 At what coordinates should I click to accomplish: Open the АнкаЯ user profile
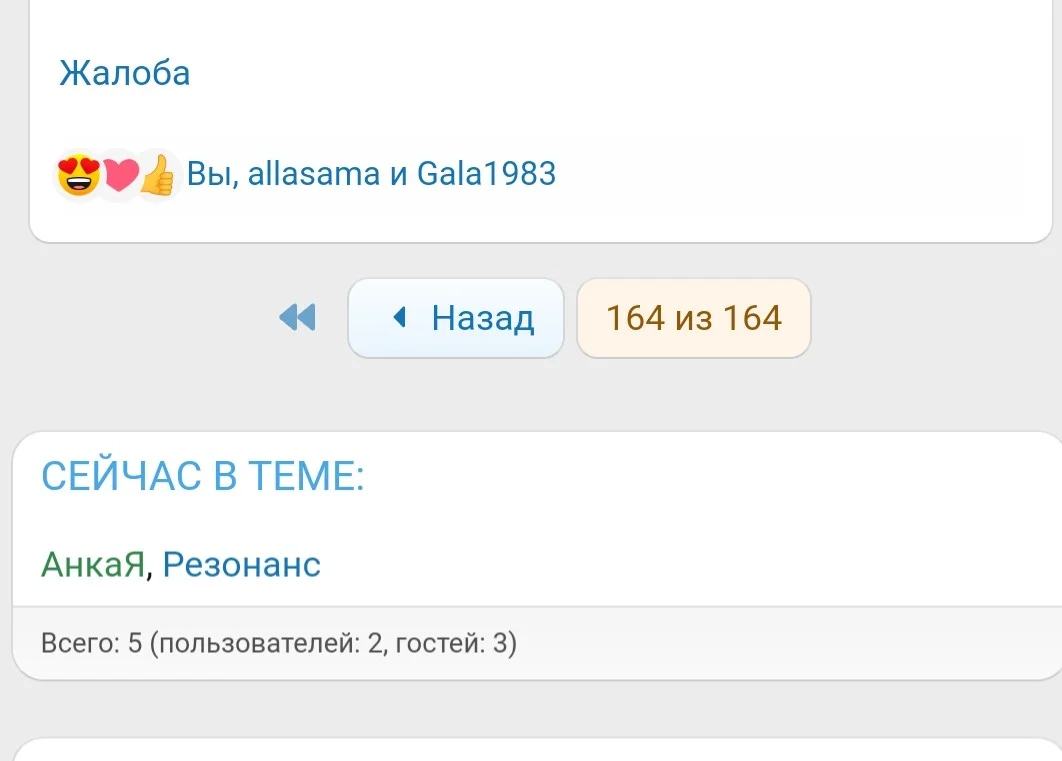tap(93, 565)
